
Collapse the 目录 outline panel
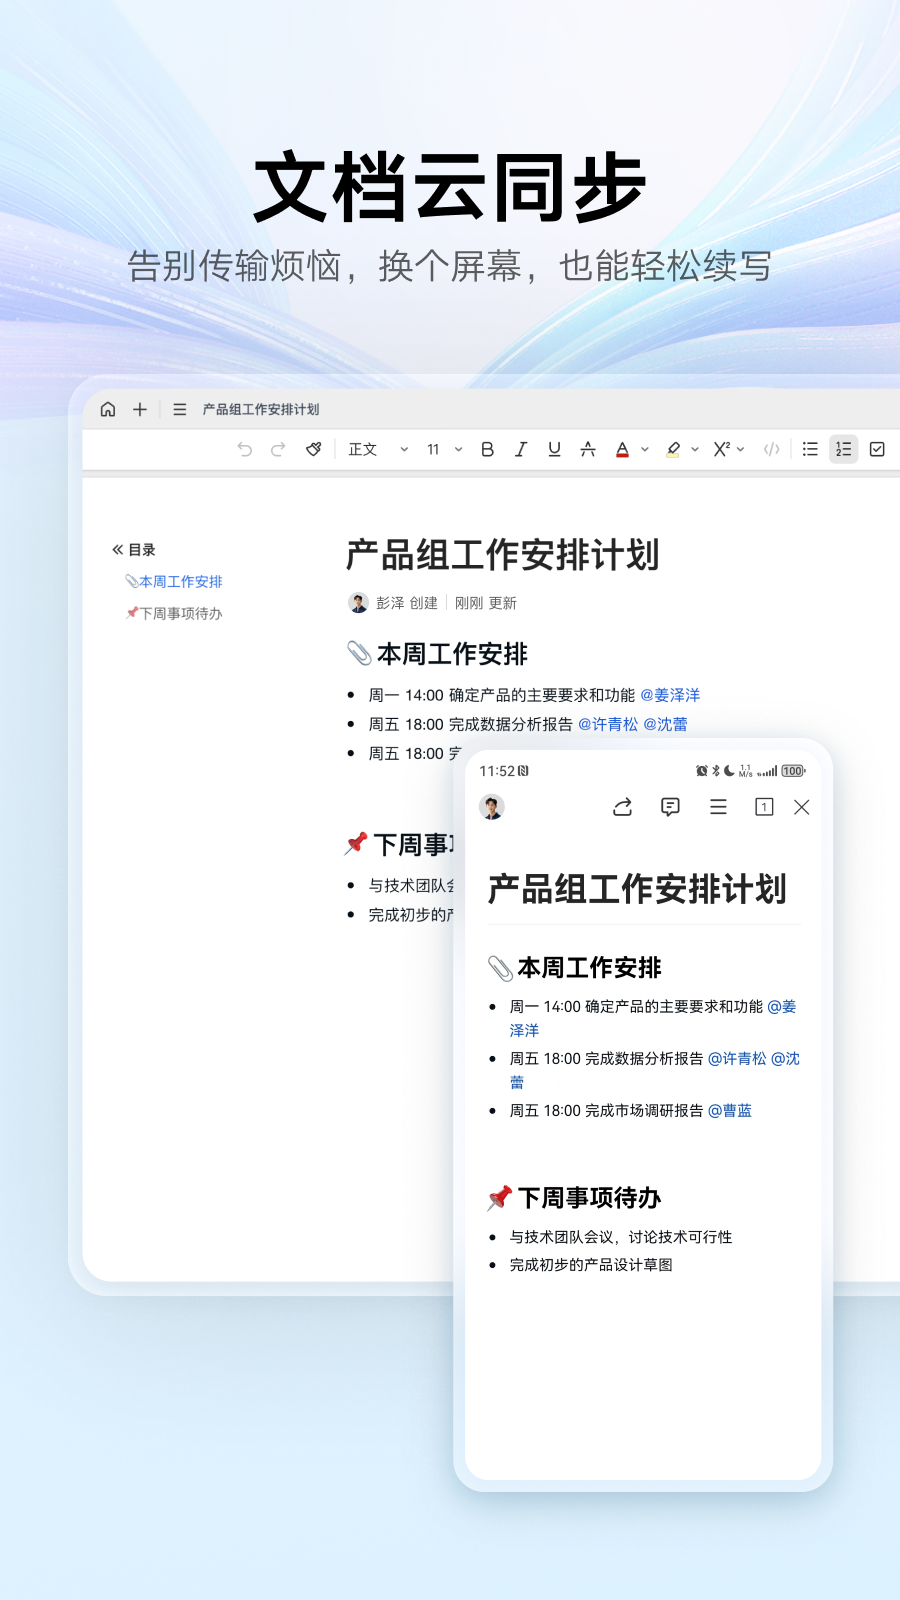coord(118,550)
